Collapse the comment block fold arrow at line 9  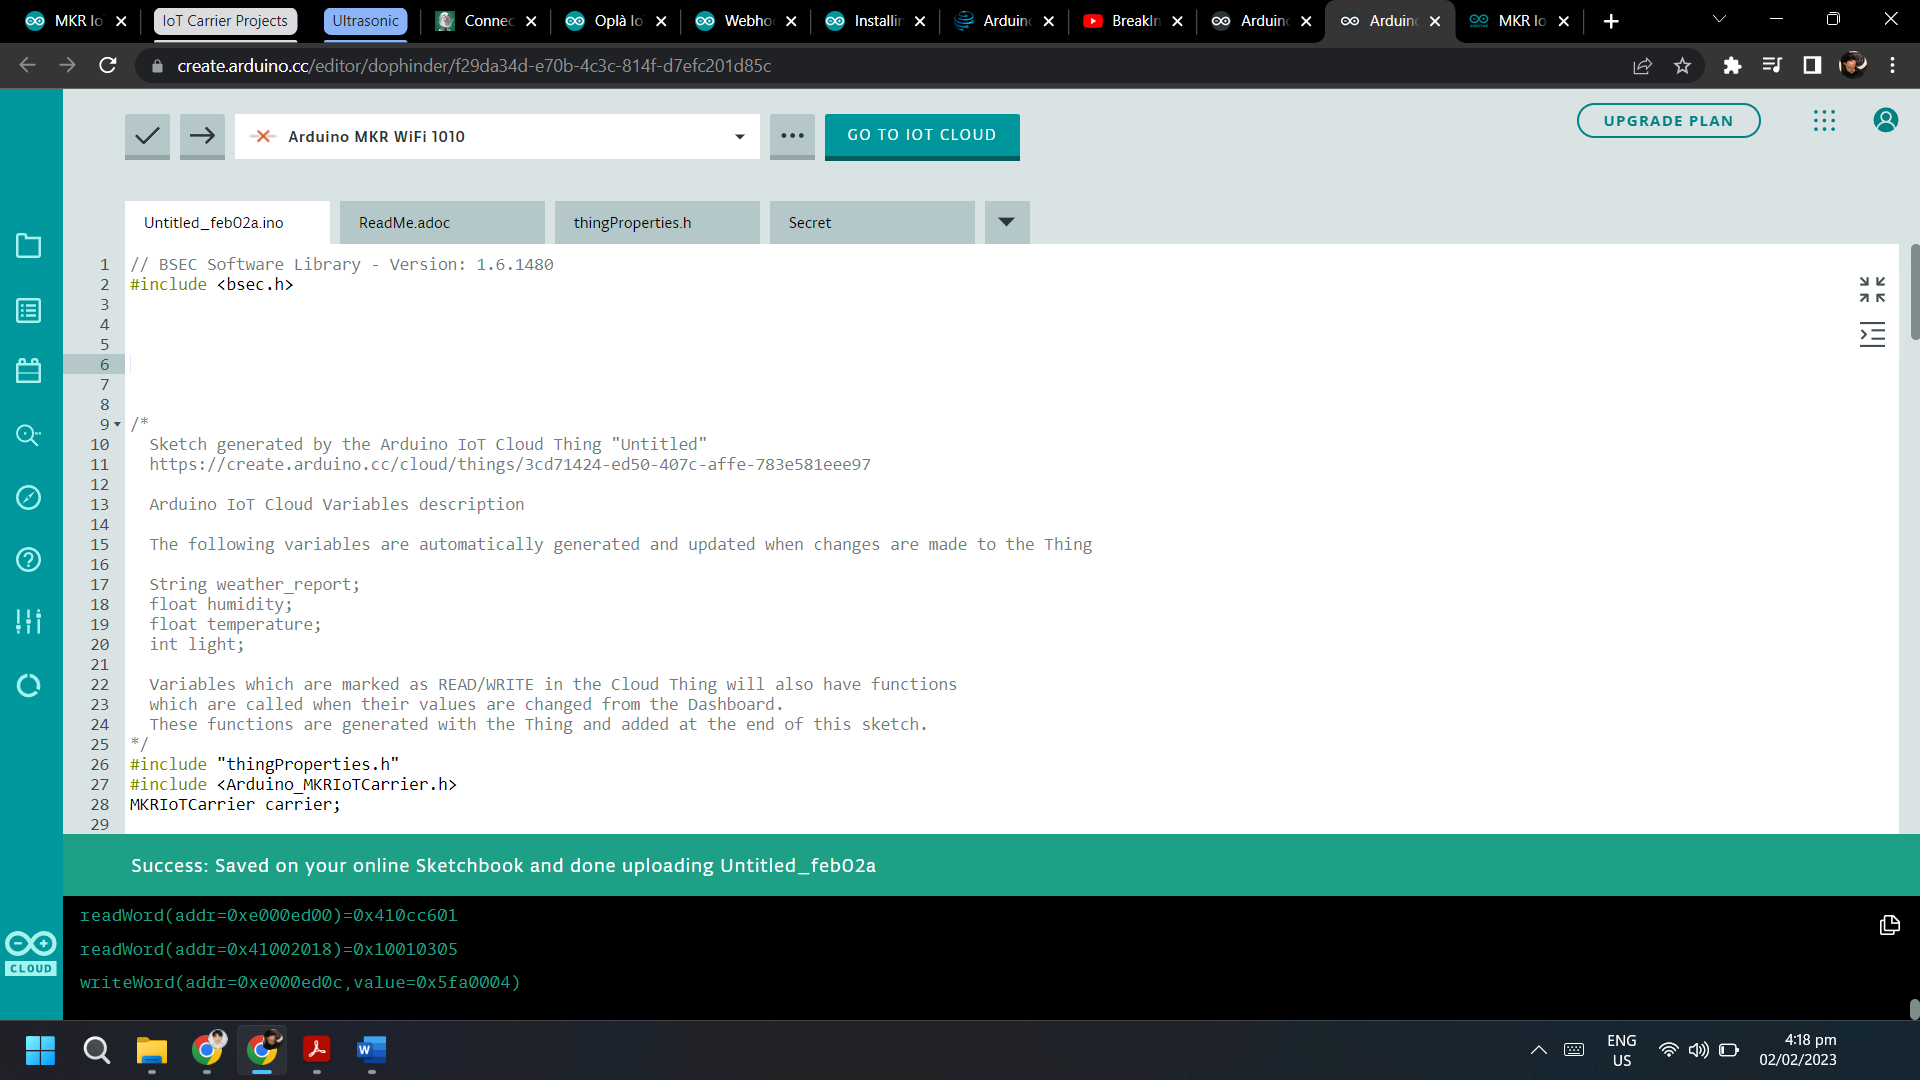click(118, 425)
